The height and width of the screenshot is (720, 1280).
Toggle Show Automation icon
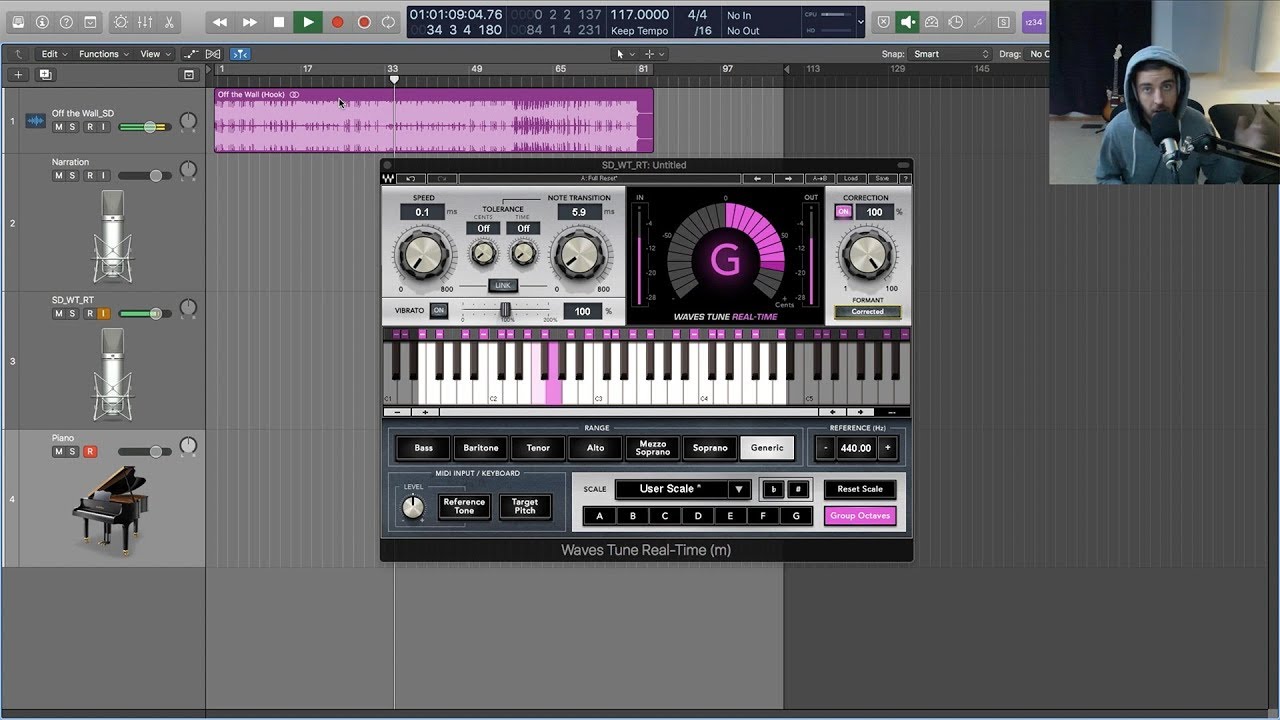click(x=191, y=54)
